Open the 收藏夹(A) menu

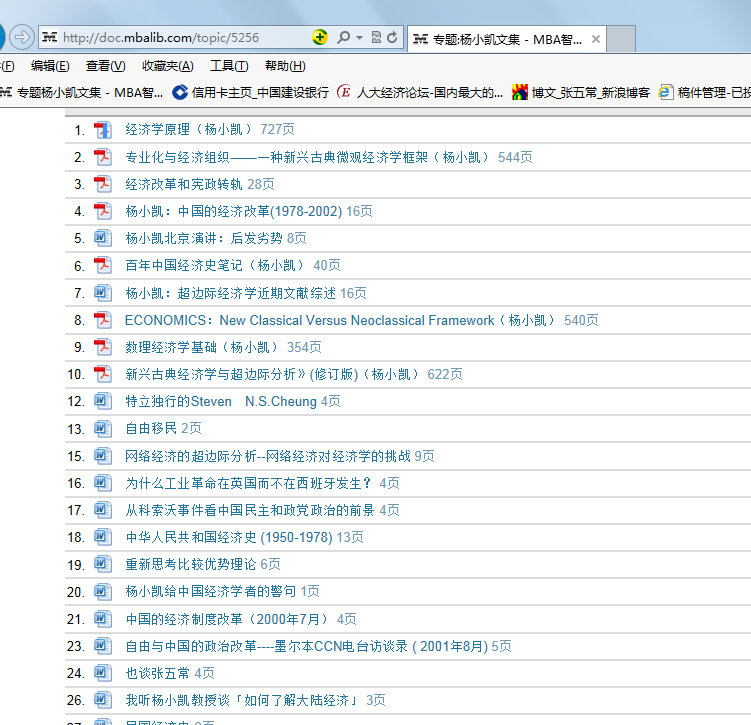coord(168,66)
